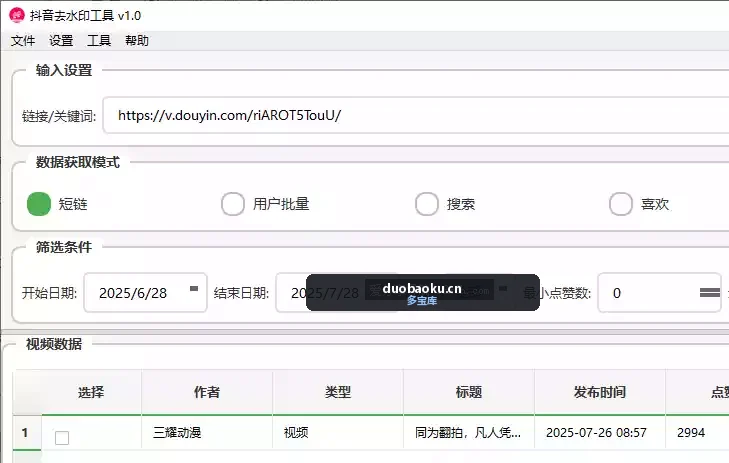This screenshot has width=729, height=463.
Task: Click the type cell 视频
Action: (338, 432)
